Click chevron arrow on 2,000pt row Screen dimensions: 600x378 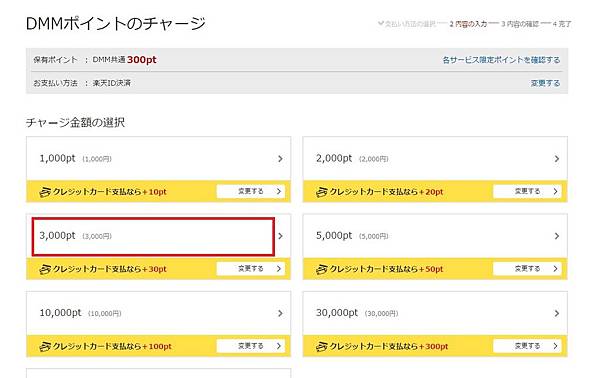click(557, 159)
